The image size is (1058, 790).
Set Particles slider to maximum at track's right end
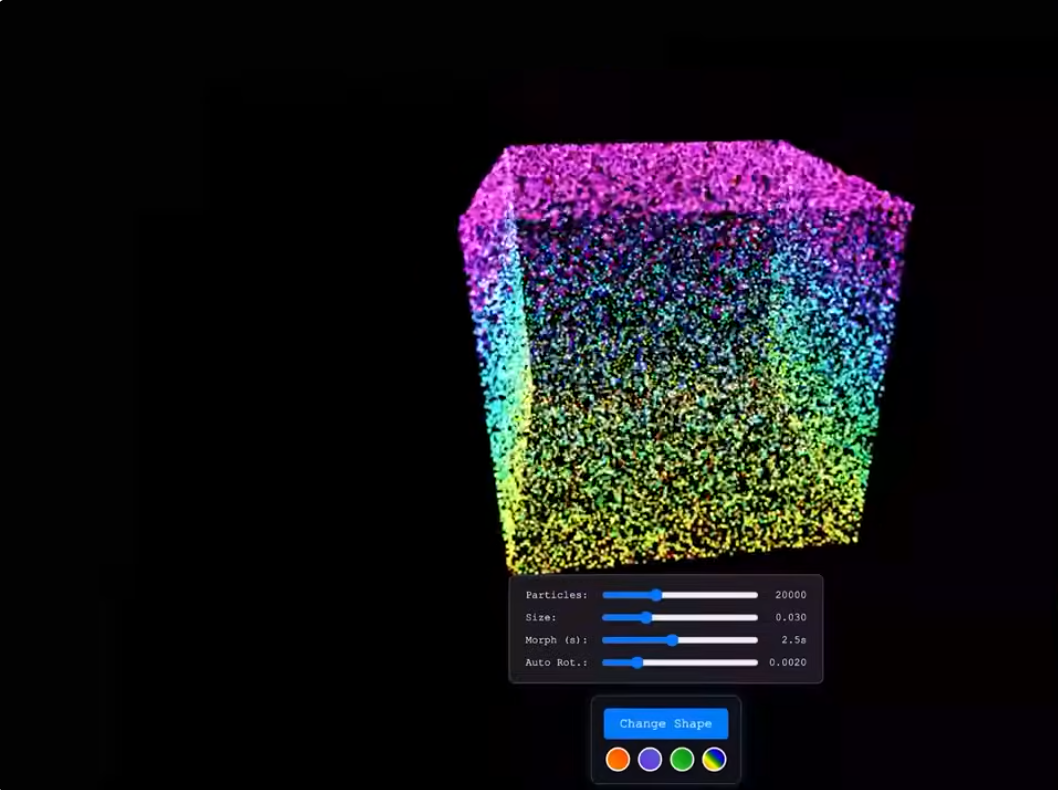[x=755, y=595]
